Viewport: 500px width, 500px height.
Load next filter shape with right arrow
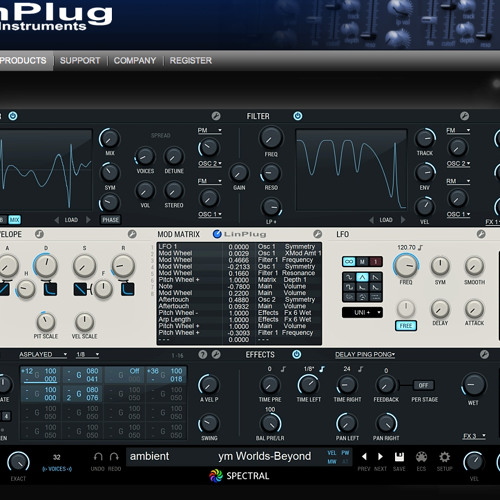403,220
